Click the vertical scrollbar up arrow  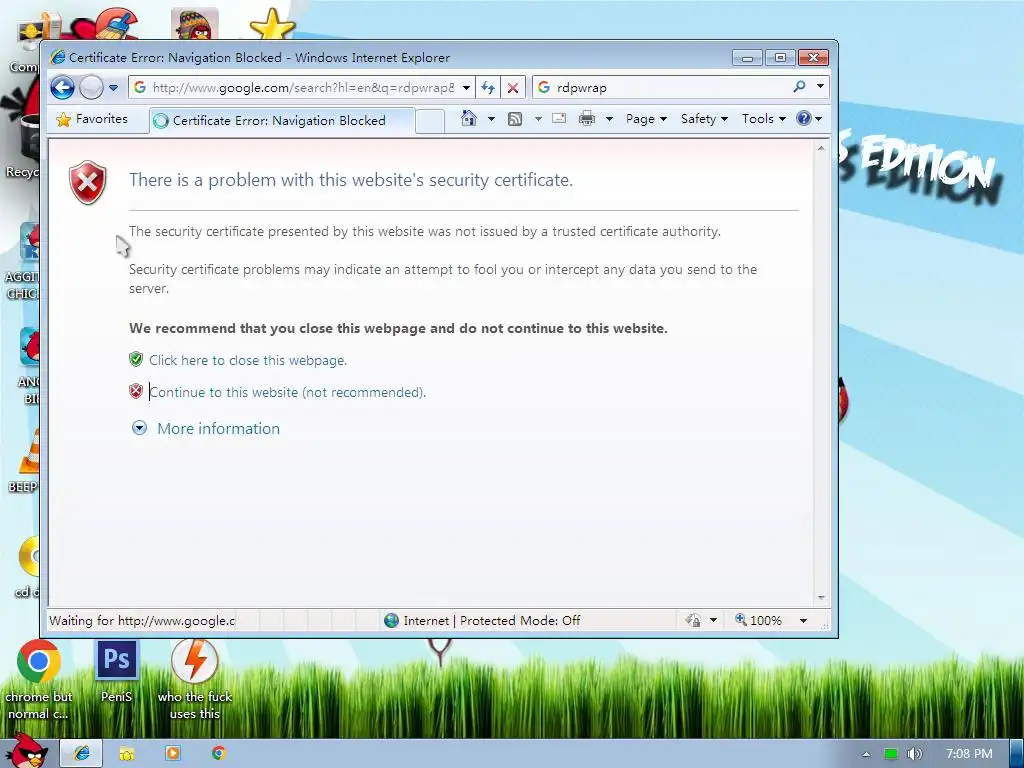[821, 149]
